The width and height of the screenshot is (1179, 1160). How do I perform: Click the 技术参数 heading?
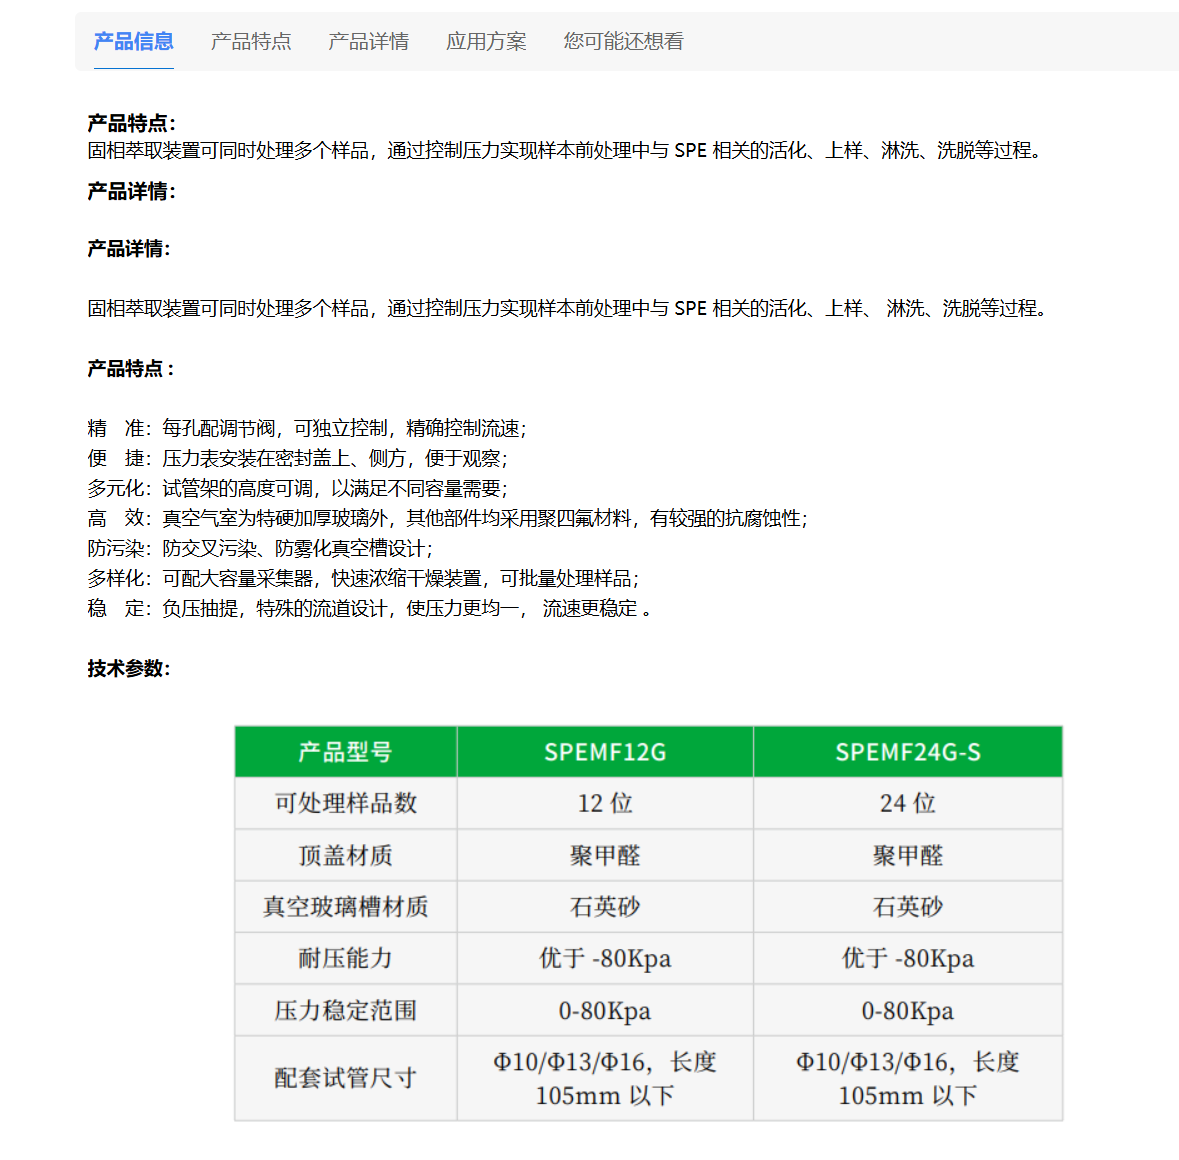129,668
